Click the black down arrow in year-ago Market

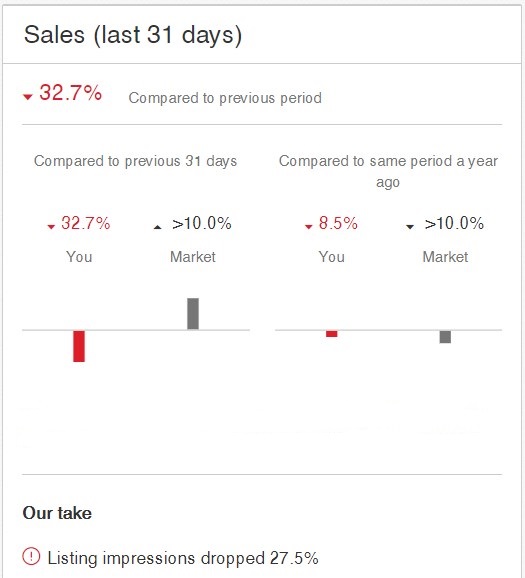pos(410,227)
